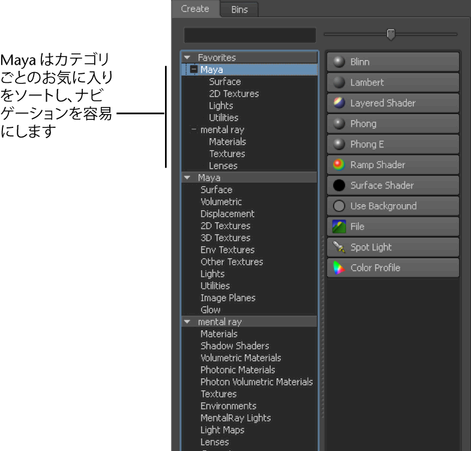The width and height of the screenshot is (471, 451).
Task: Click the icon size slider handle
Action: pyautogui.click(x=391, y=34)
